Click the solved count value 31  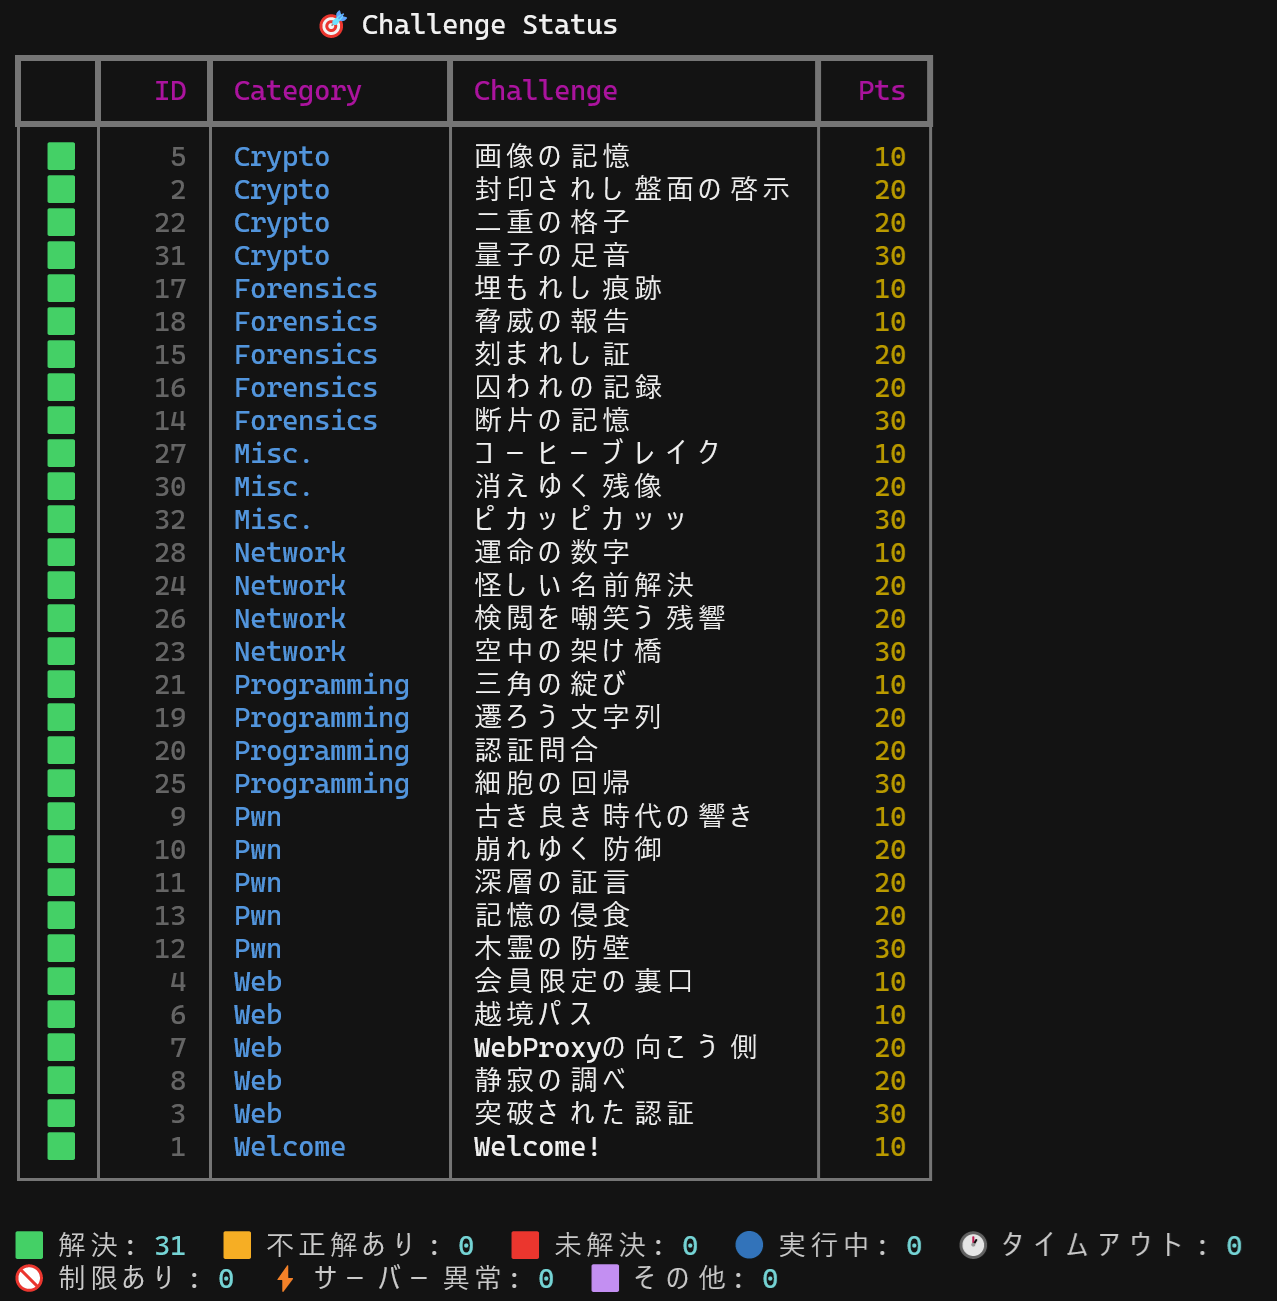click(170, 1245)
